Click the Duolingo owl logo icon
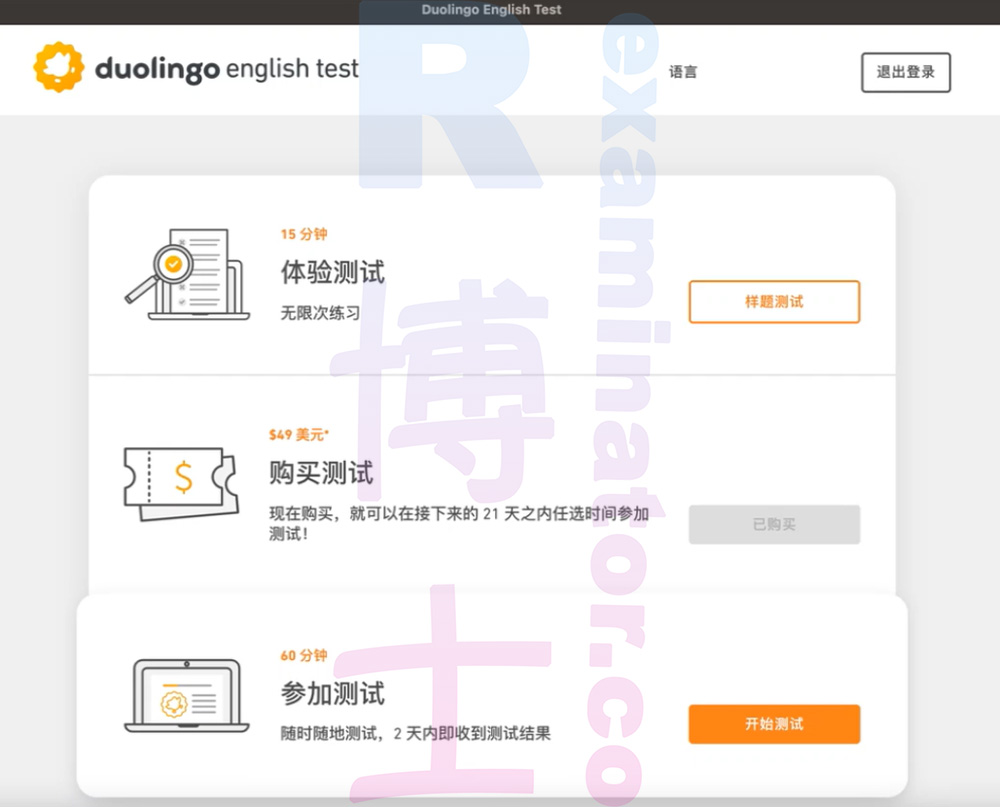This screenshot has height=807, width=1000. pos(59,68)
